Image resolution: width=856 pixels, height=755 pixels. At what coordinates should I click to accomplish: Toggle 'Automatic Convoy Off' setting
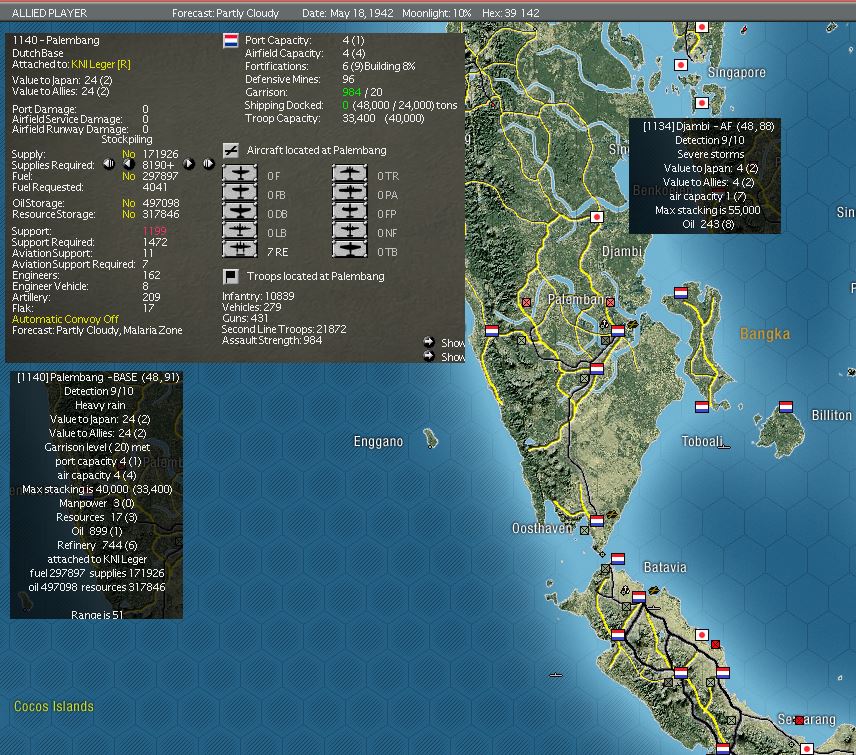66,319
